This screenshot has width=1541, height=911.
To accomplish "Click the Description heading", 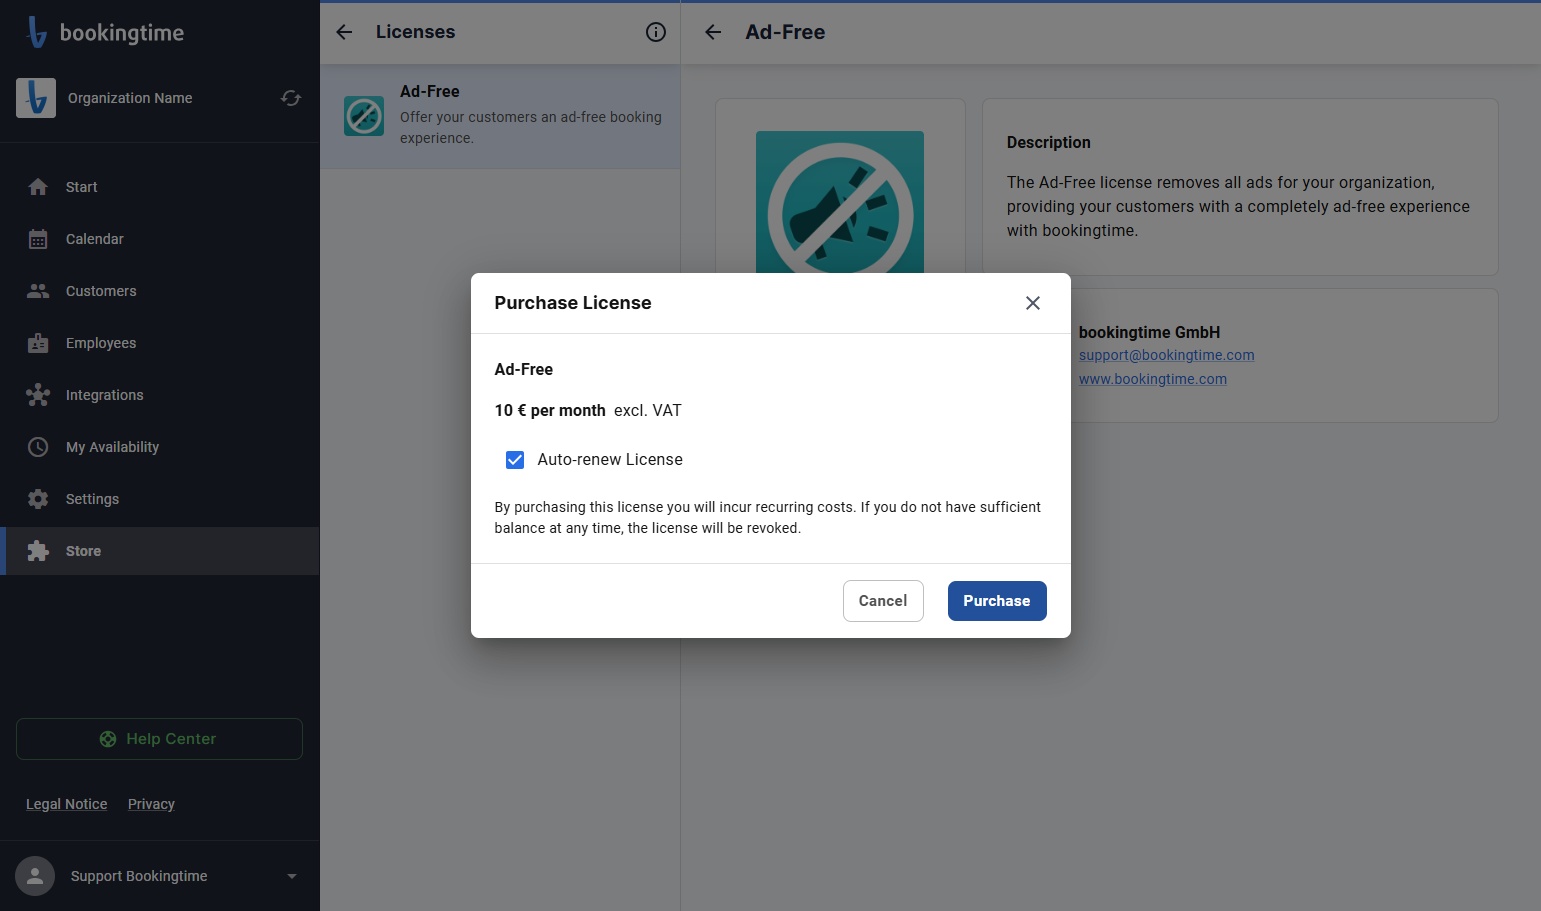I will (1049, 142).
